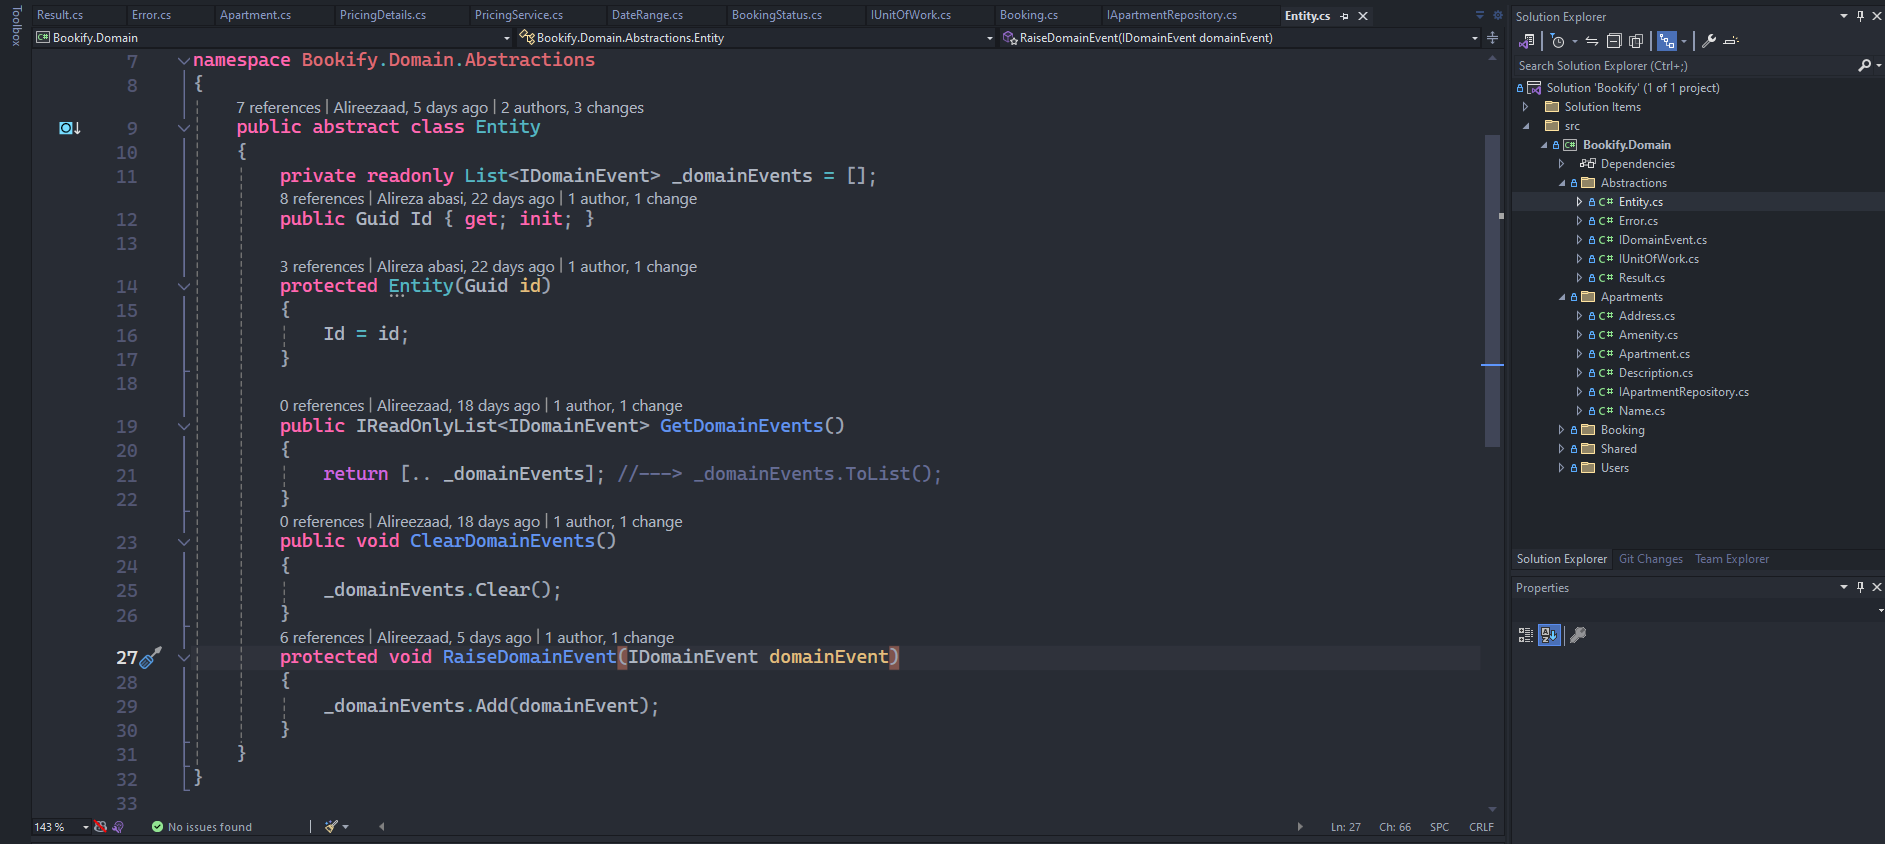Screen dimensions: 1885x844
Task: Expand the Dependencies node
Action: (x=1561, y=164)
